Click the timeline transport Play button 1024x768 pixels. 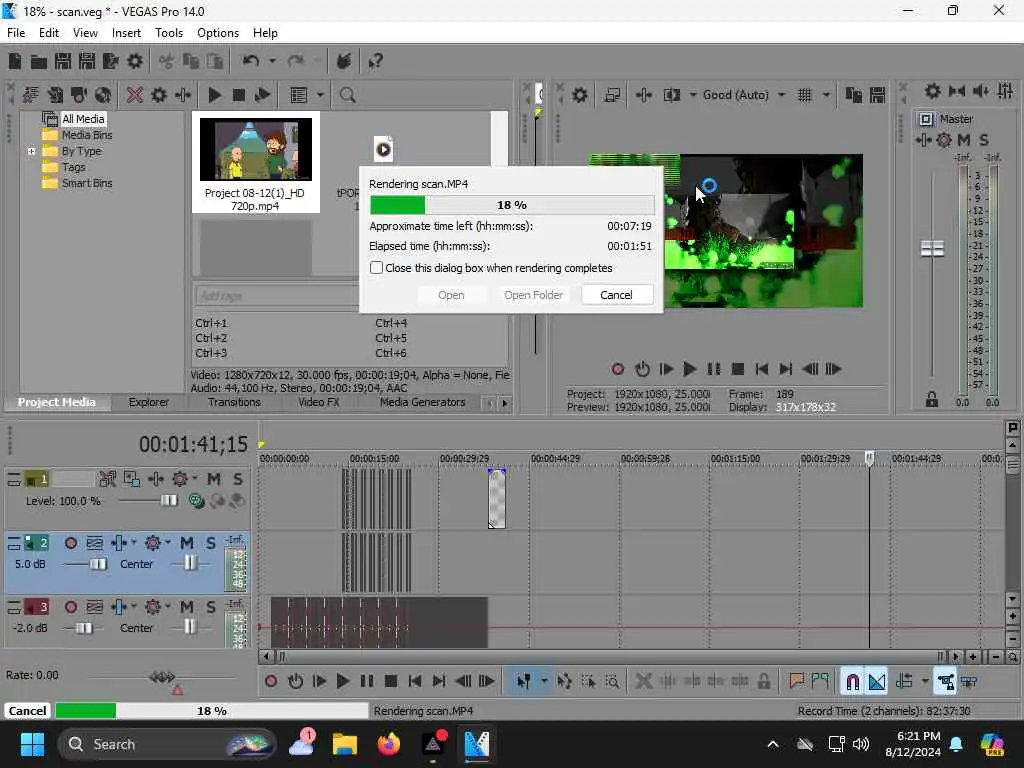[x=342, y=682]
